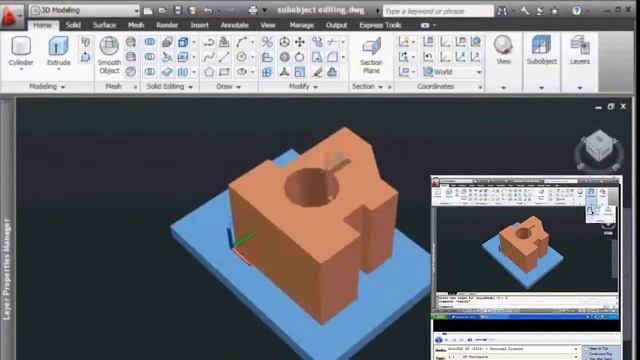Viewport: 640px width, 360px height.
Task: Click the 3D Array tool icon
Action: pos(267,72)
